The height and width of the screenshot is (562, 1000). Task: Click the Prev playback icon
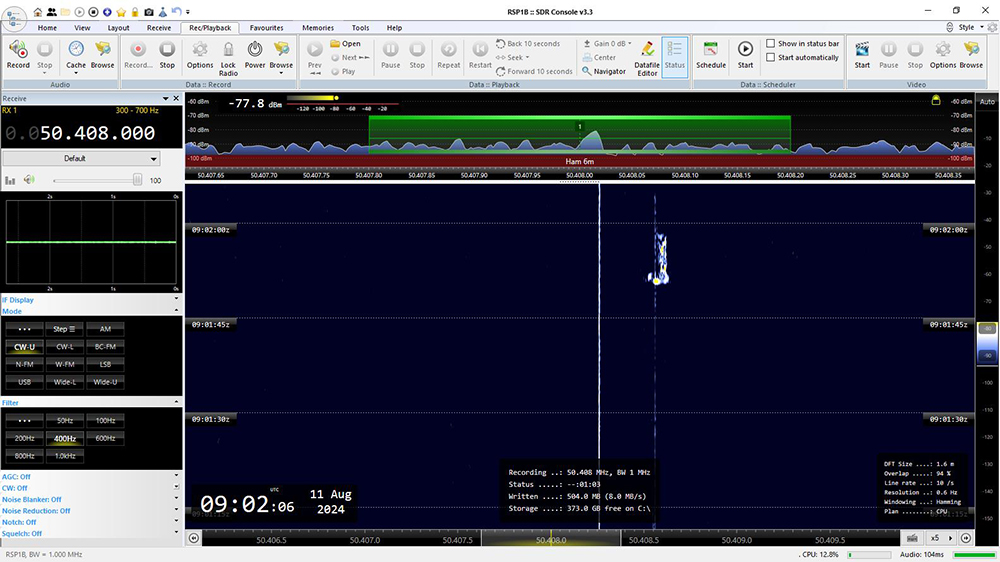click(x=314, y=56)
